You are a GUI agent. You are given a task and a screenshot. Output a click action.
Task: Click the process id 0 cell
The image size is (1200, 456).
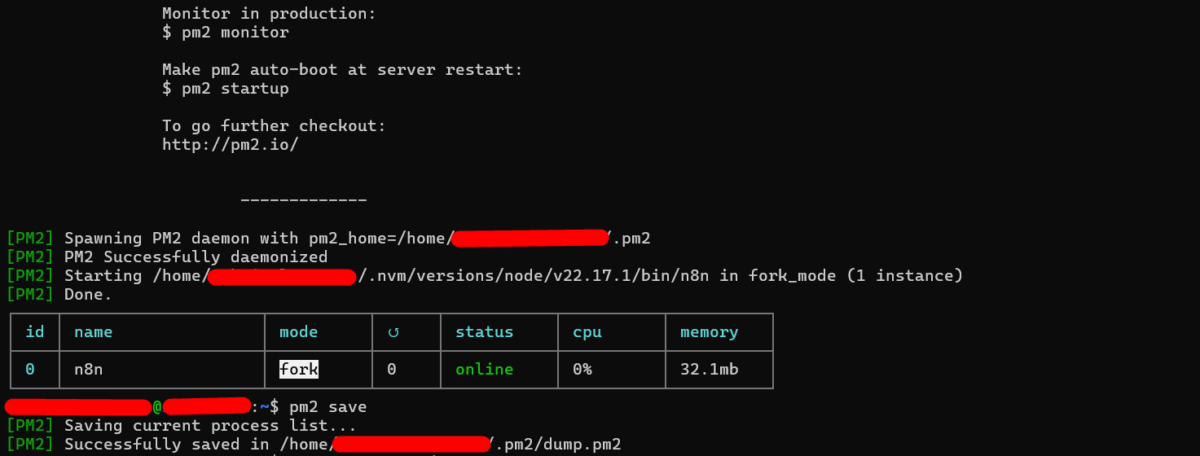30,369
